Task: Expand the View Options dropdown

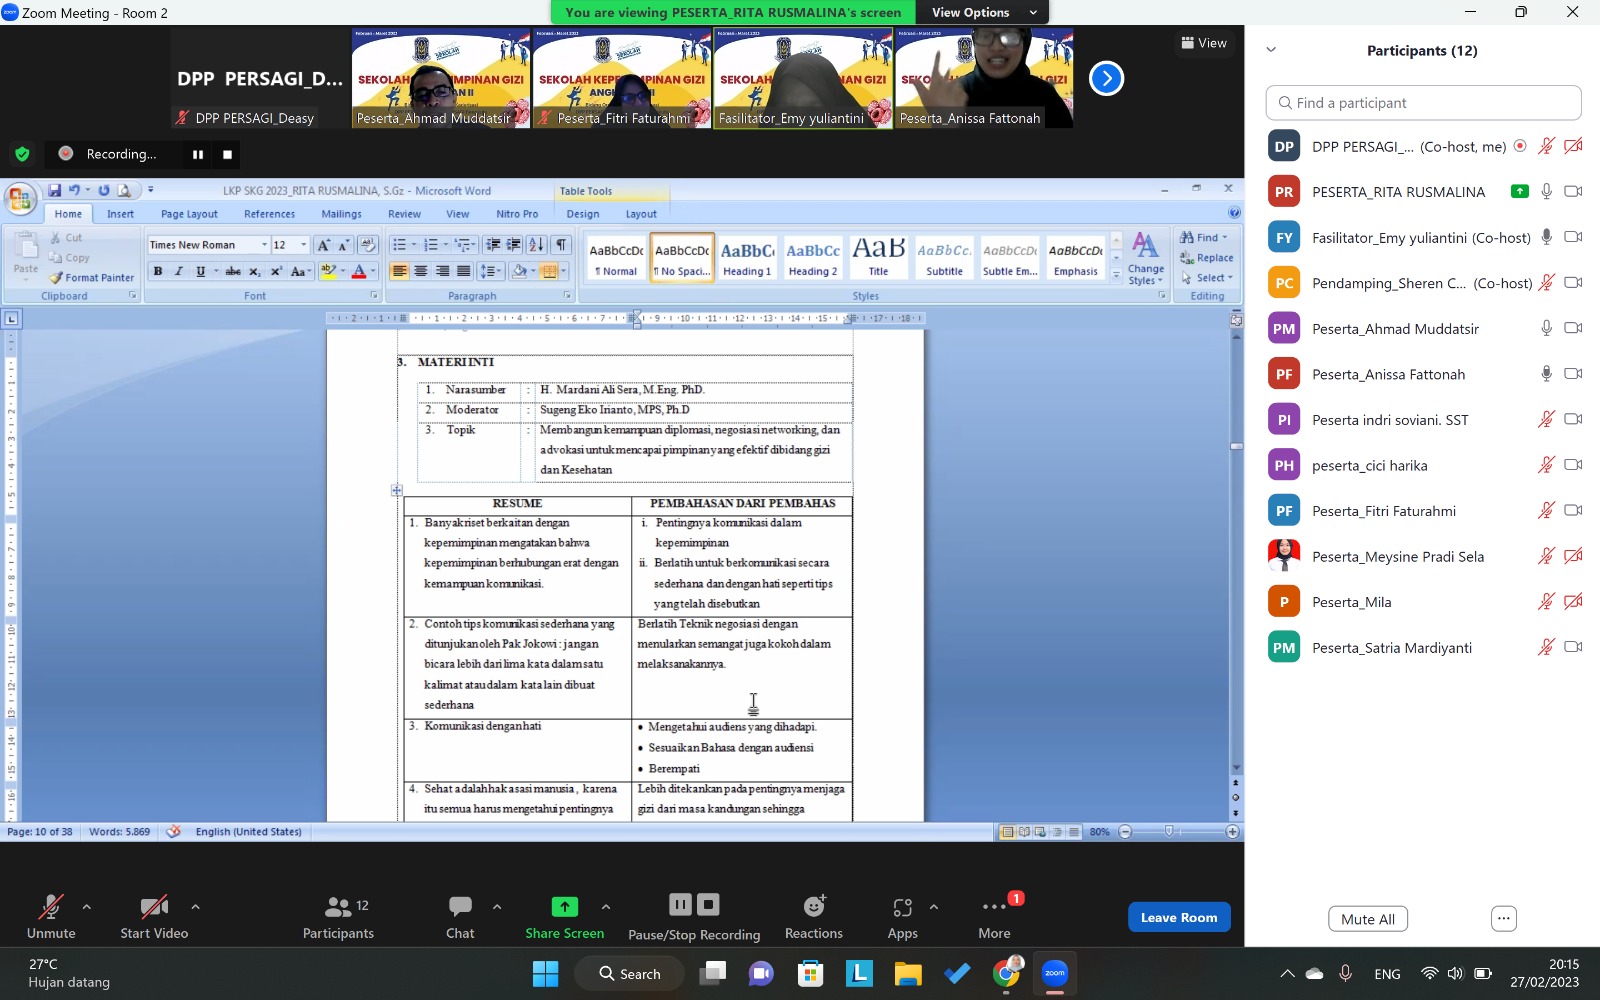Action: [x=983, y=12]
